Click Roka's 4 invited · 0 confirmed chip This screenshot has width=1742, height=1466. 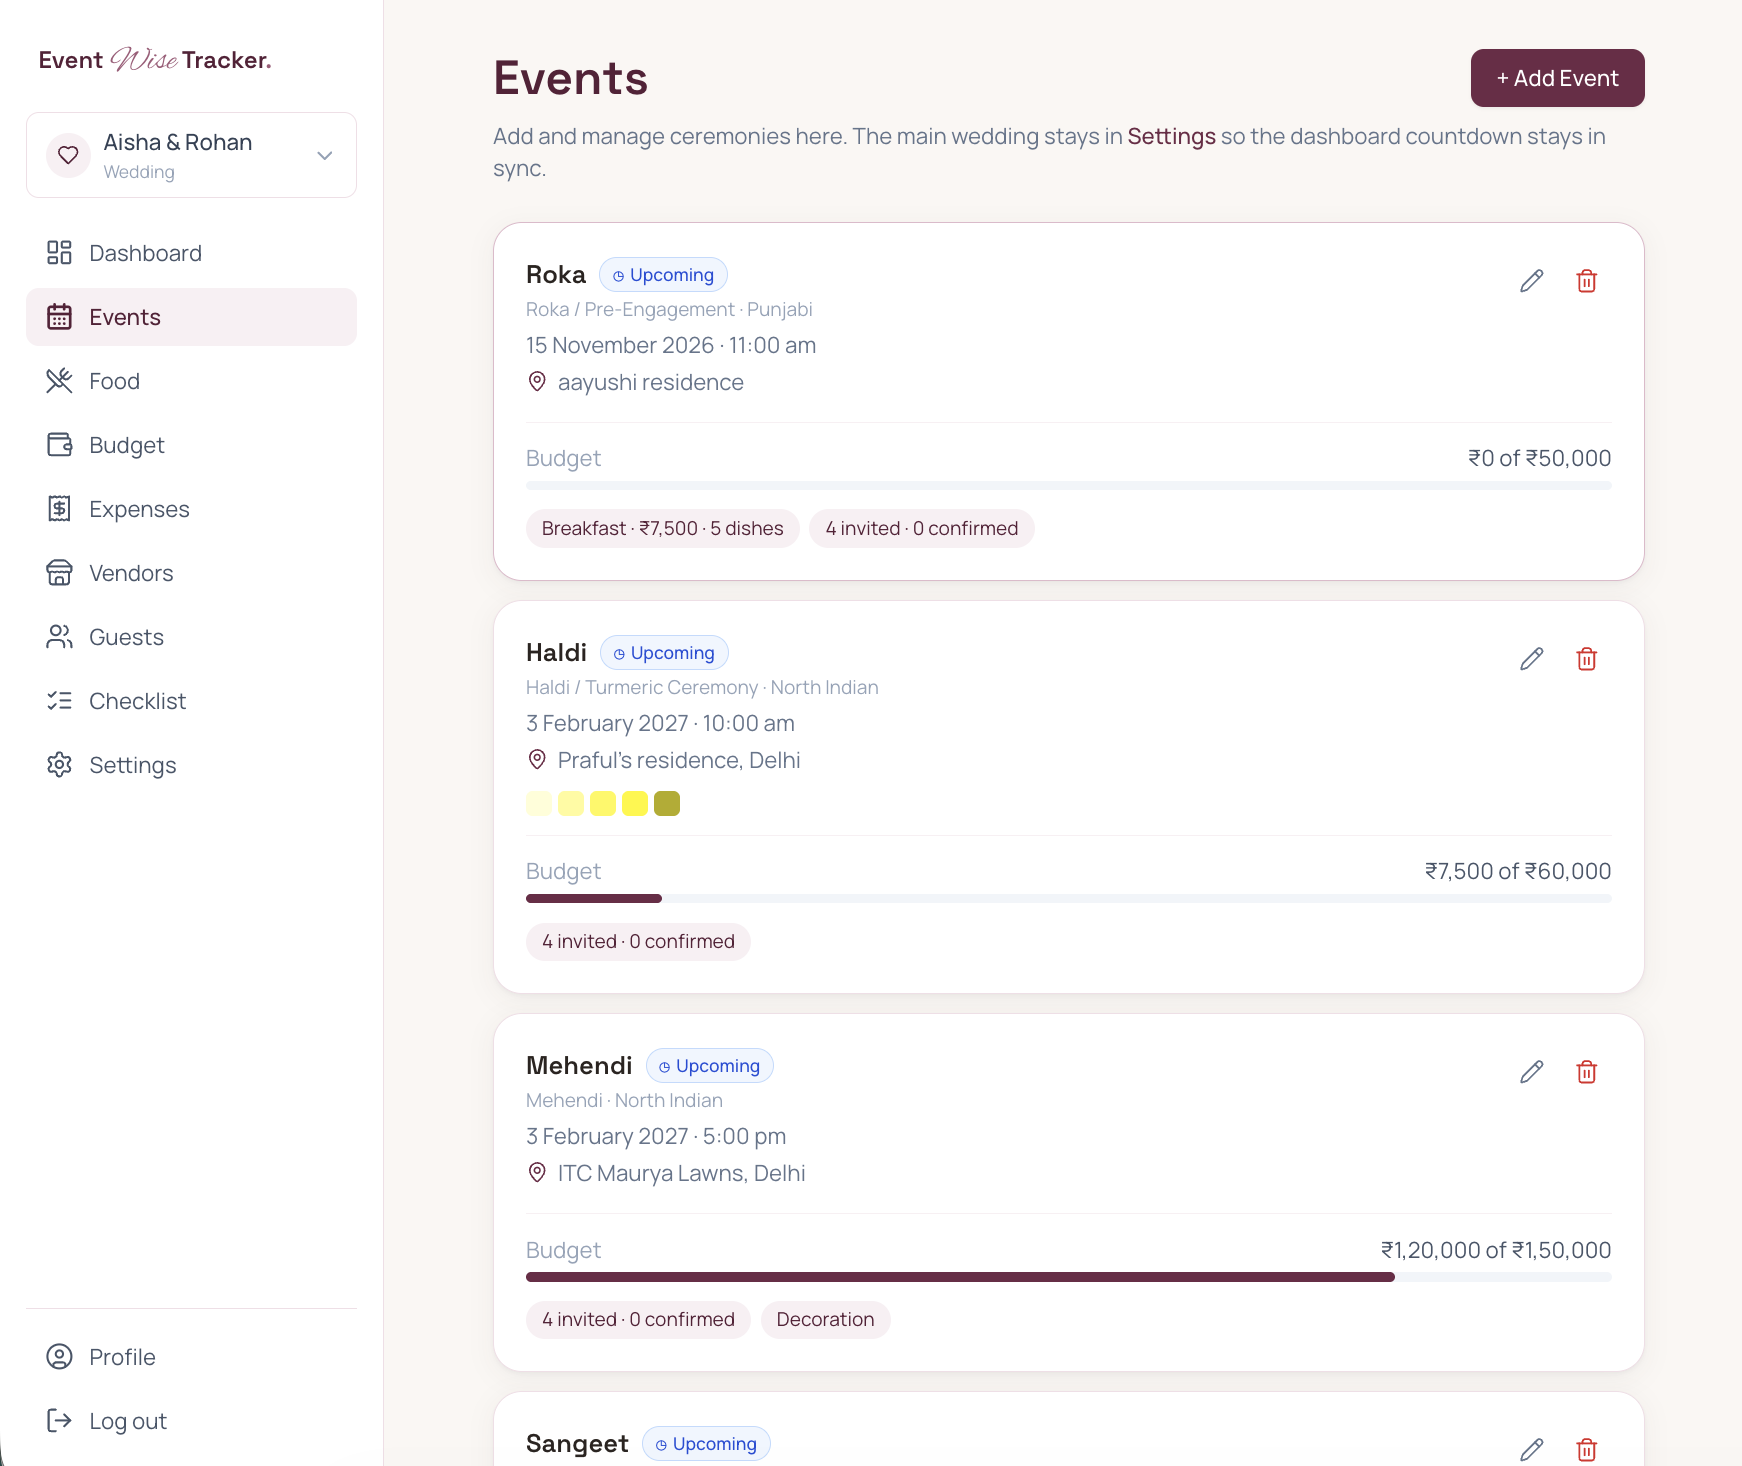922,528
